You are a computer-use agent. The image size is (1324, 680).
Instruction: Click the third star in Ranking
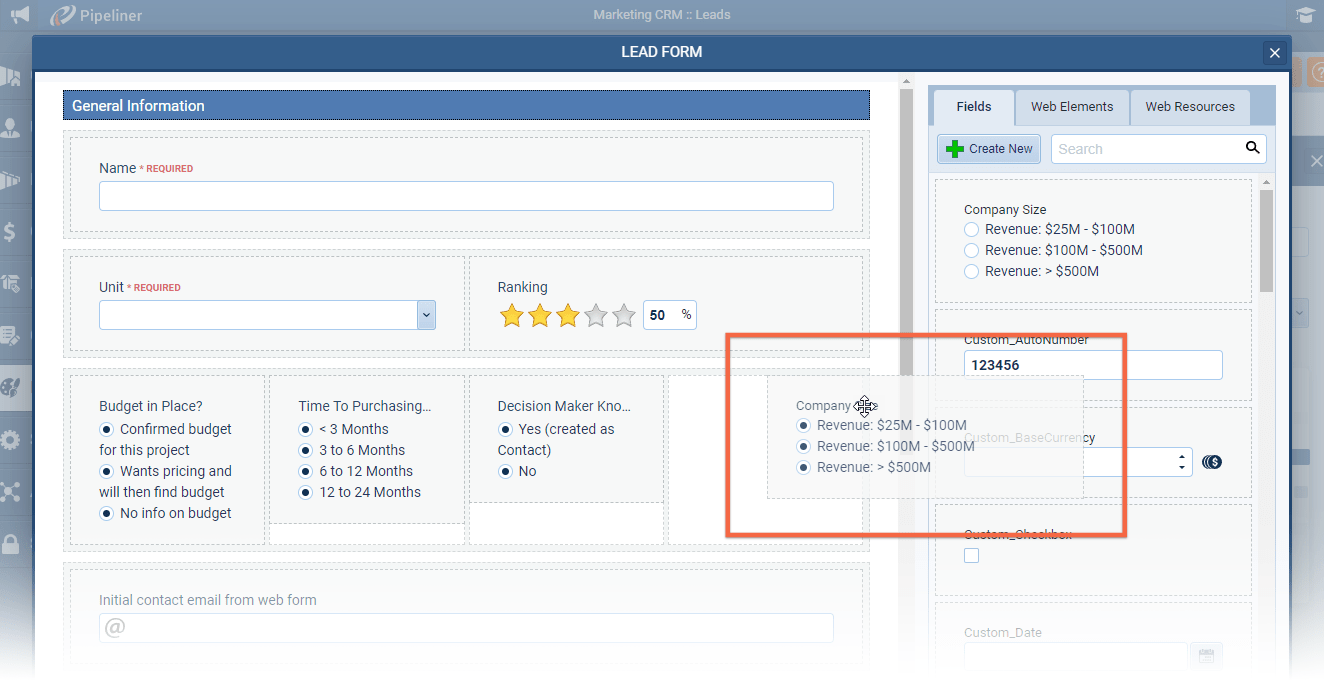(568, 316)
